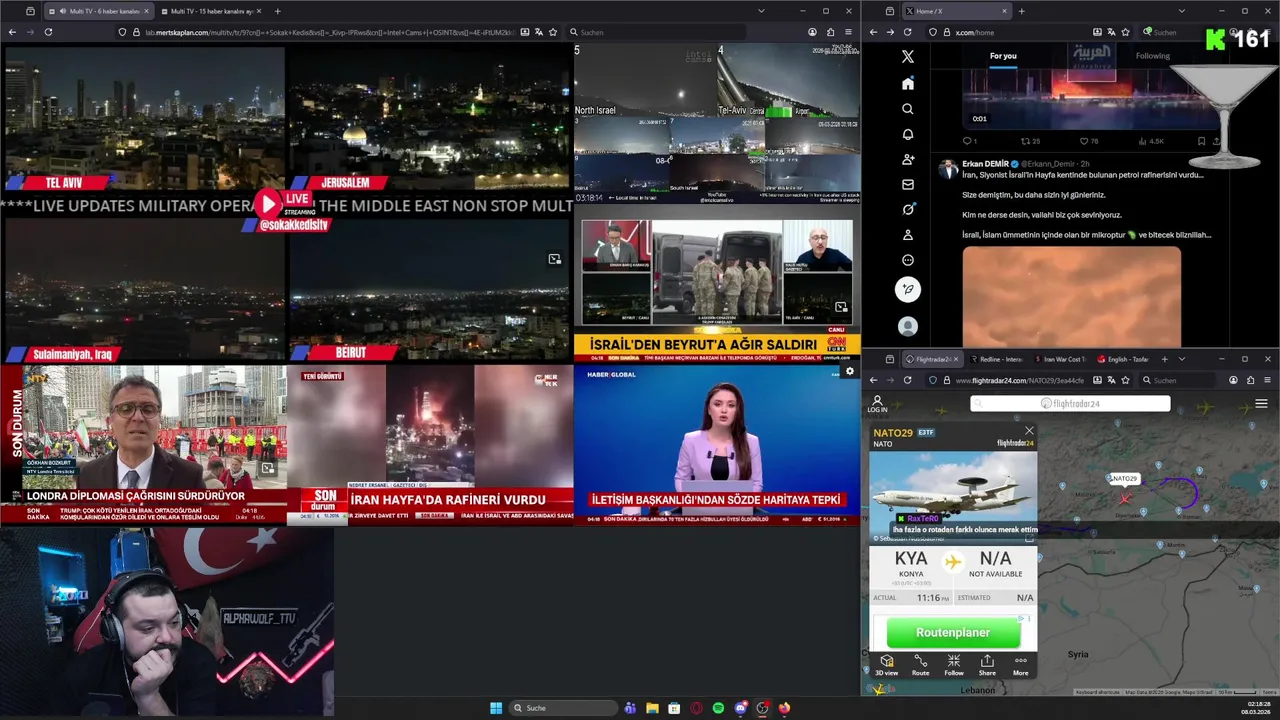Expand tab list in X window
The height and width of the screenshot is (720, 1280).
[1181, 11]
